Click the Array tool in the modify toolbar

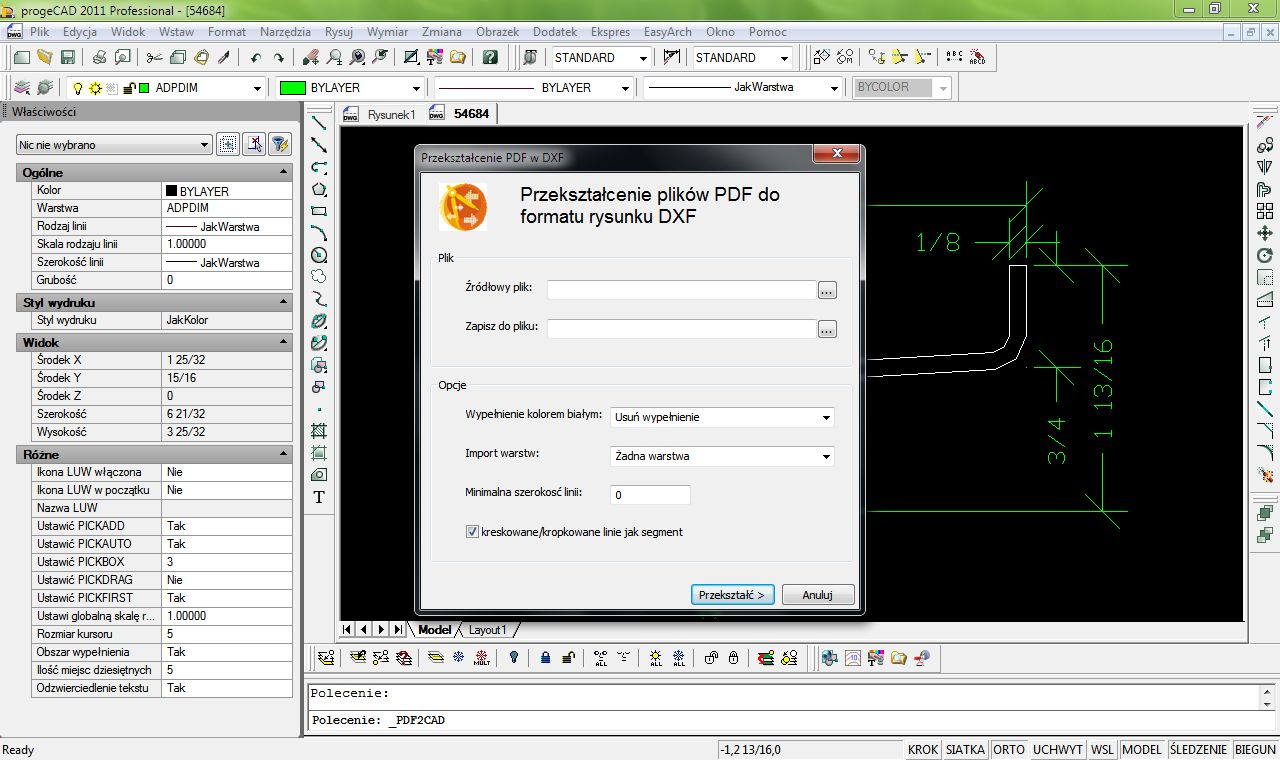[1265, 211]
